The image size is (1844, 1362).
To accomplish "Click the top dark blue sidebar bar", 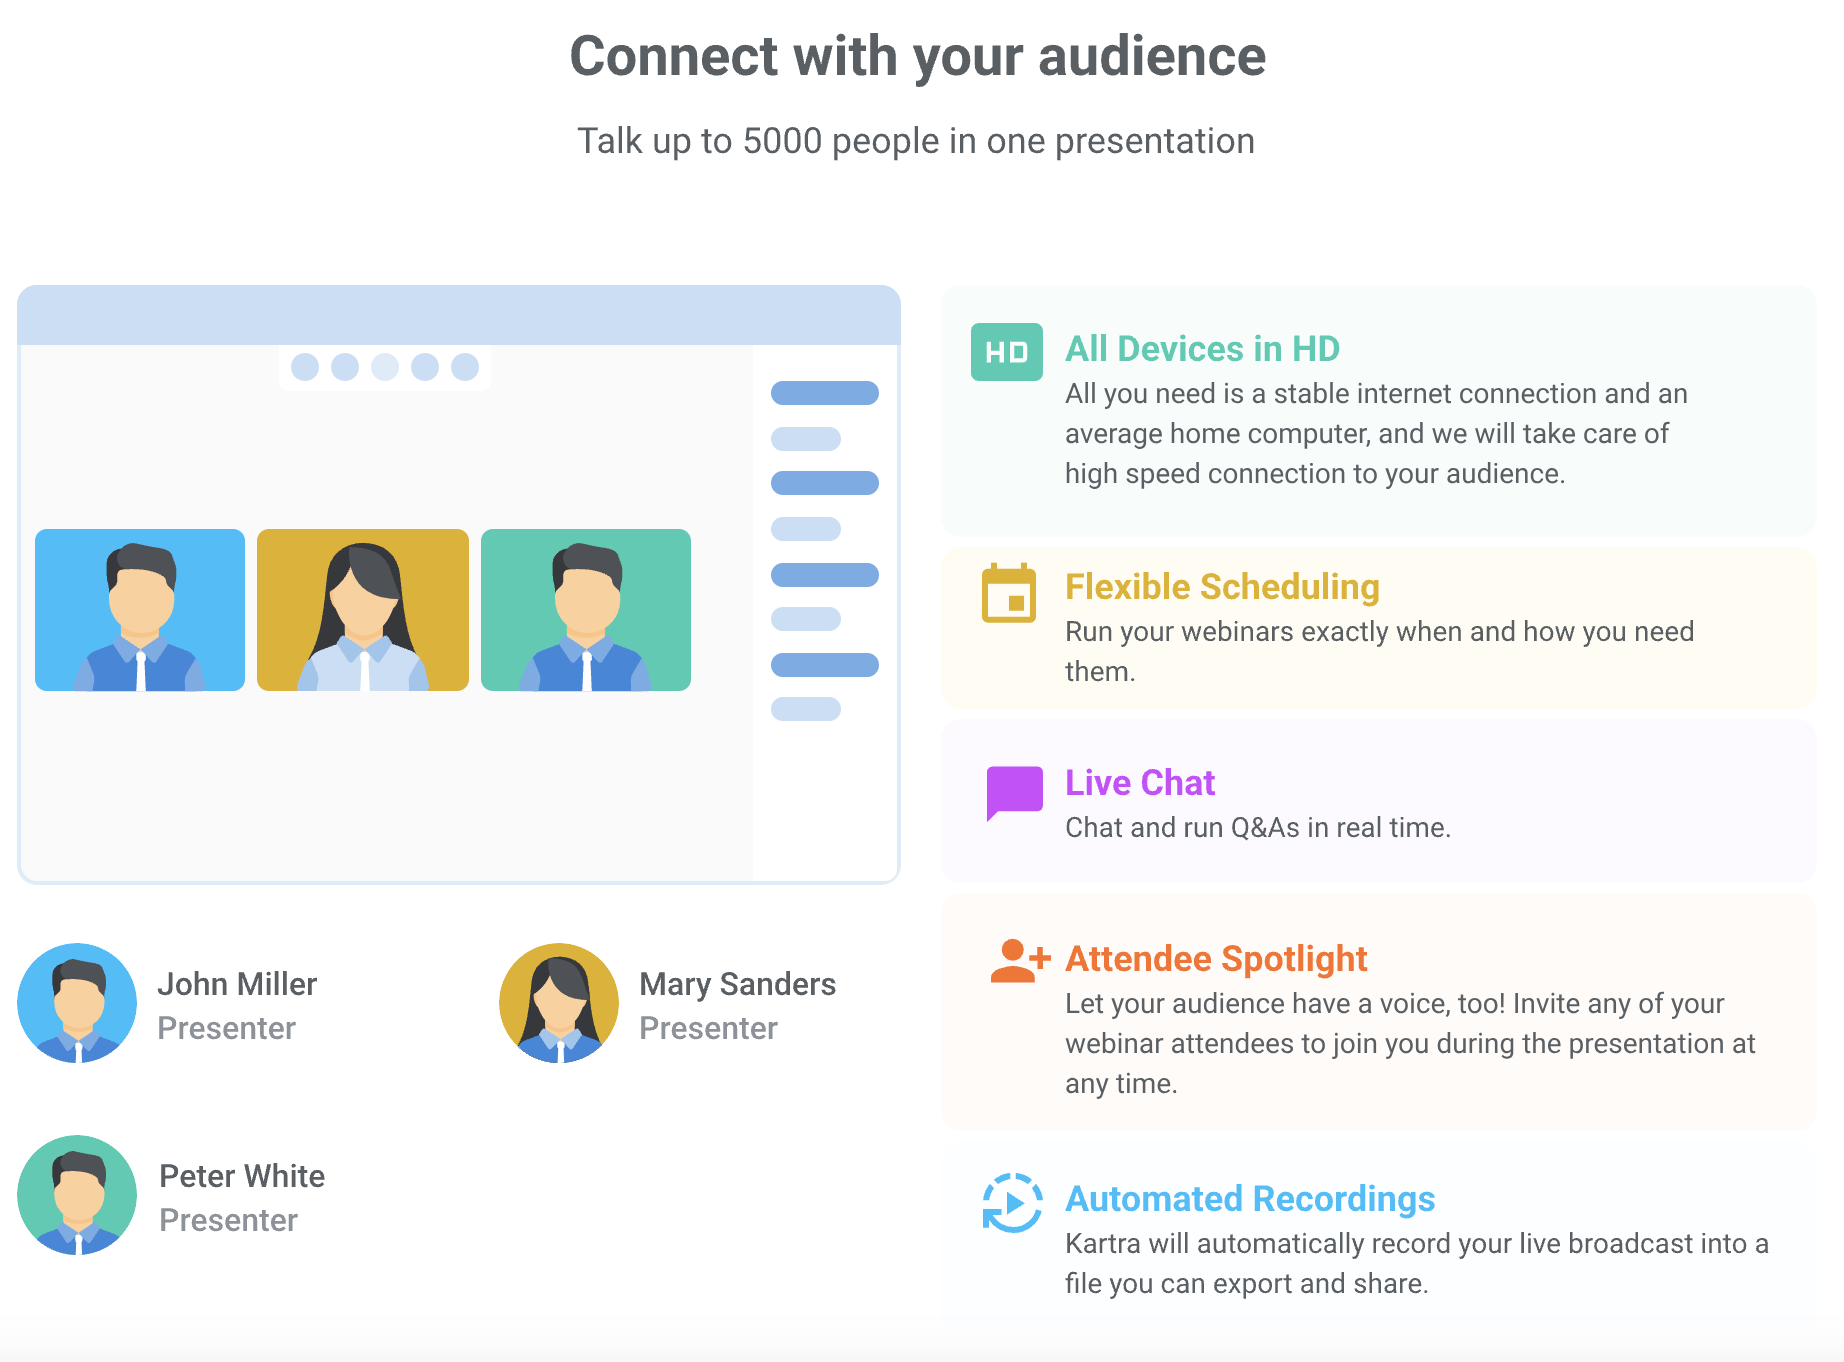I will [x=825, y=393].
